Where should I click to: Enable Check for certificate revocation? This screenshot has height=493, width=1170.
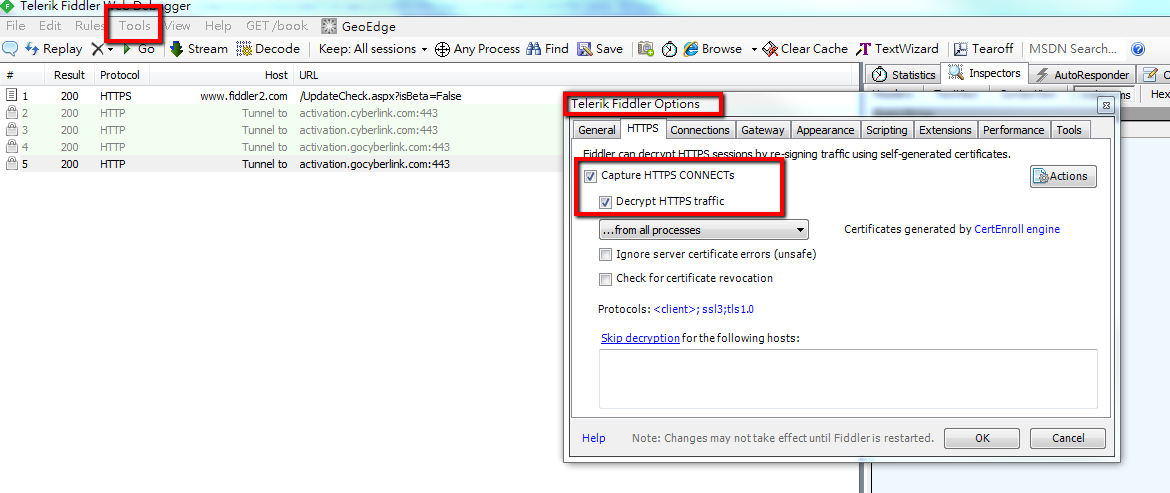[605, 279]
